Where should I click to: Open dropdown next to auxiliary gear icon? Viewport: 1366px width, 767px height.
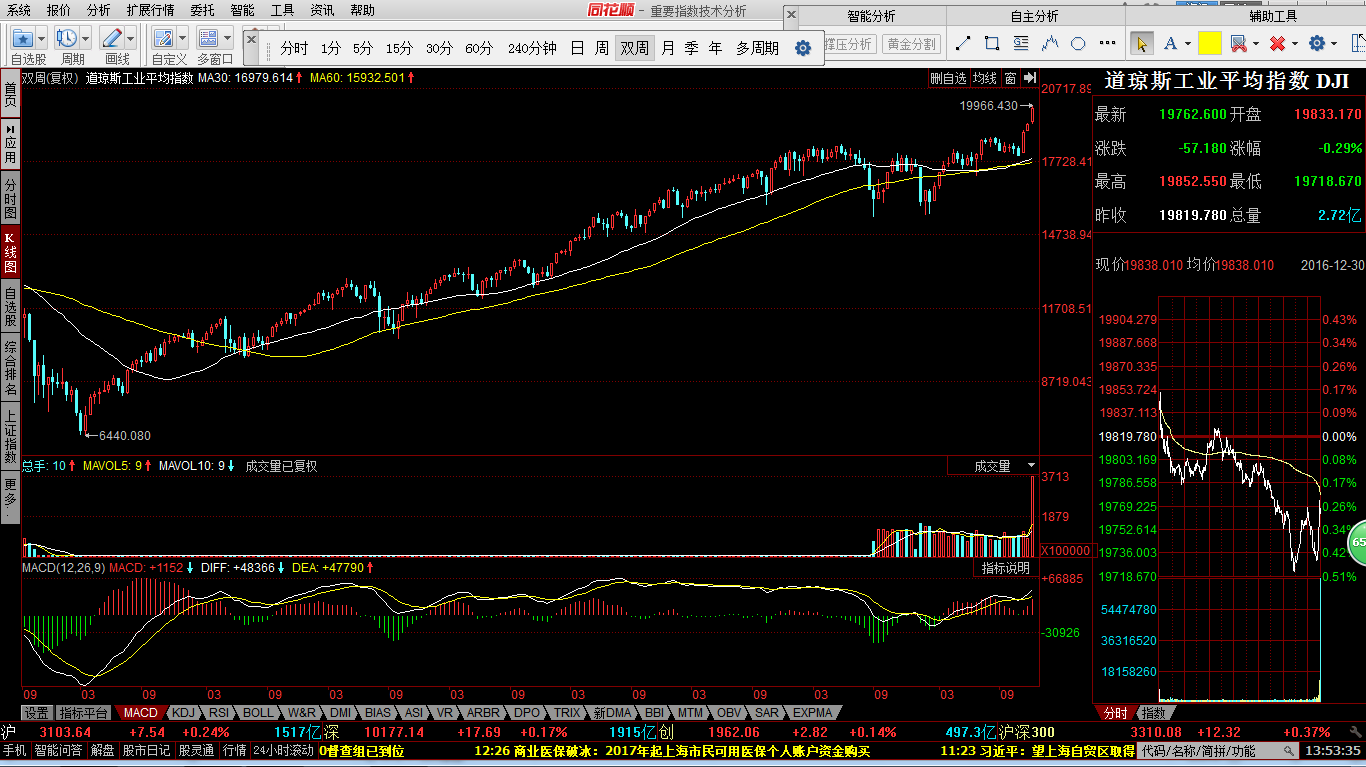point(1334,44)
